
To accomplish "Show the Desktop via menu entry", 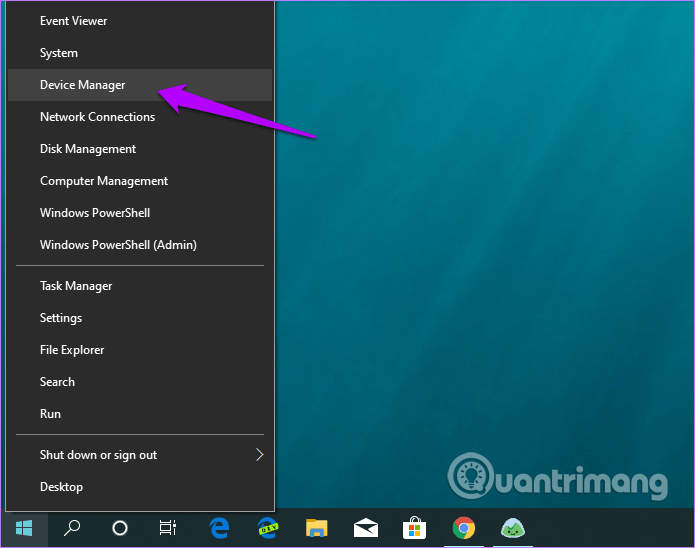I will point(140,486).
